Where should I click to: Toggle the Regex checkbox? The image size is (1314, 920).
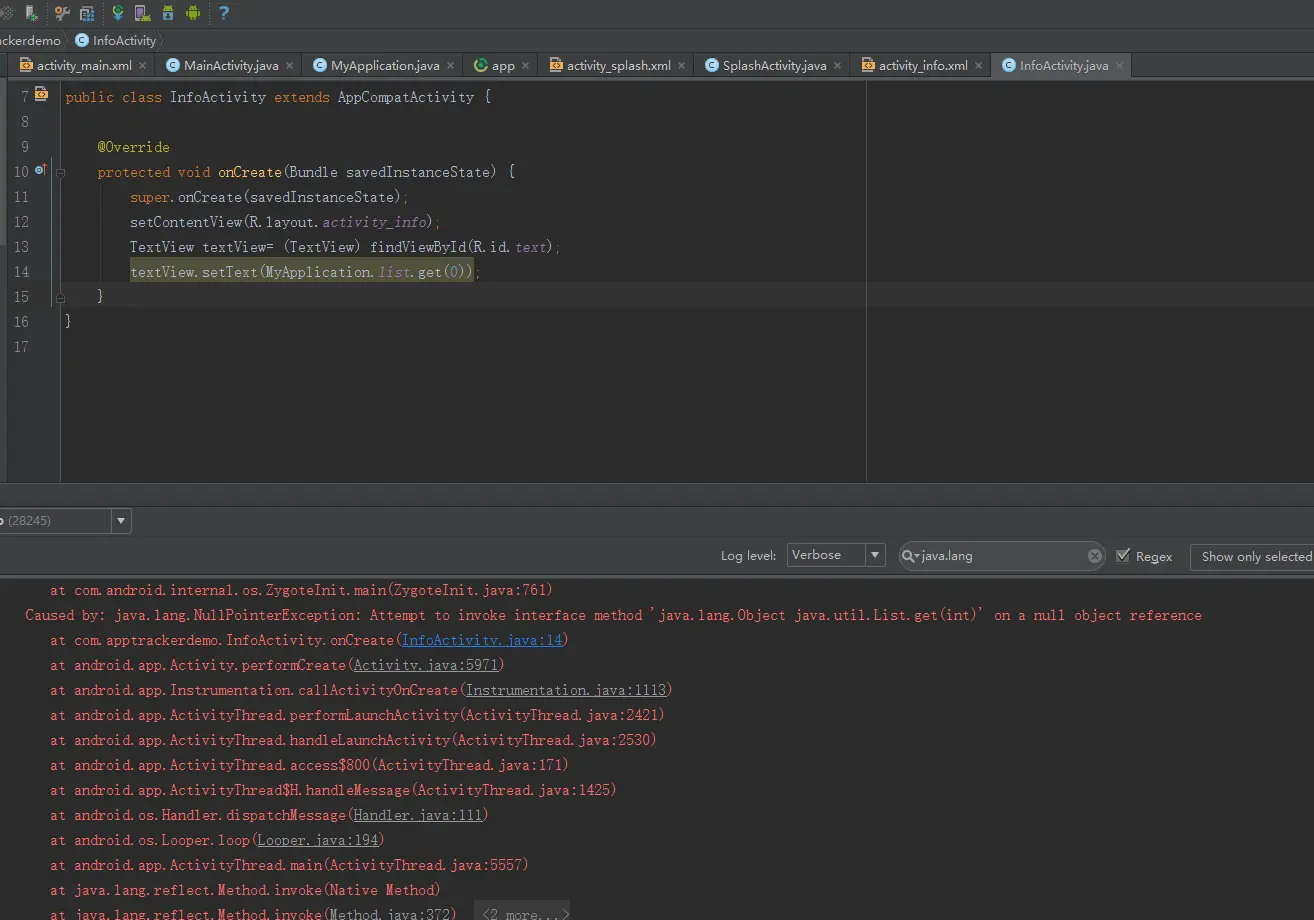tap(1123, 556)
